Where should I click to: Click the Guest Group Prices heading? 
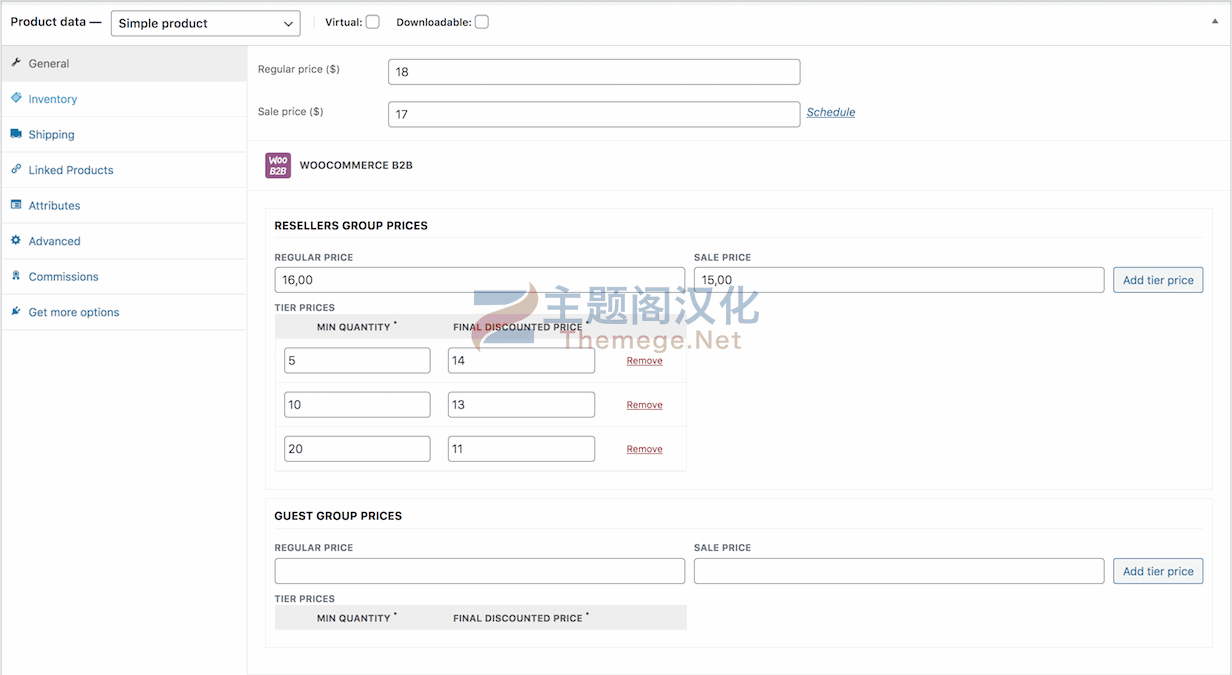point(338,516)
